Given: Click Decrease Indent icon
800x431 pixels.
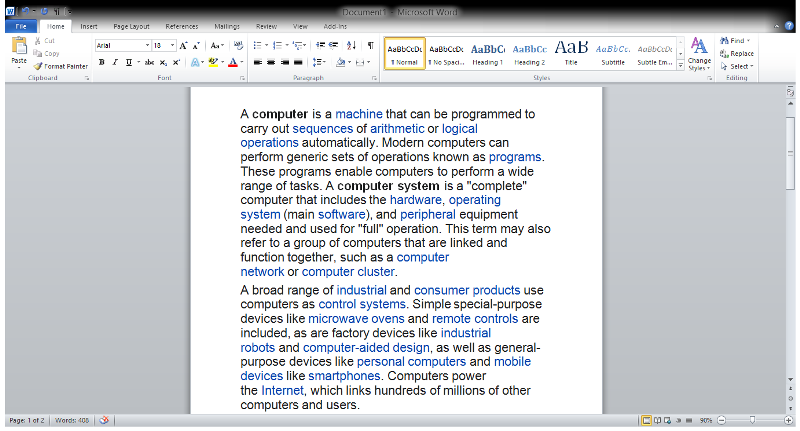Looking at the screenshot, I should click(320, 45).
